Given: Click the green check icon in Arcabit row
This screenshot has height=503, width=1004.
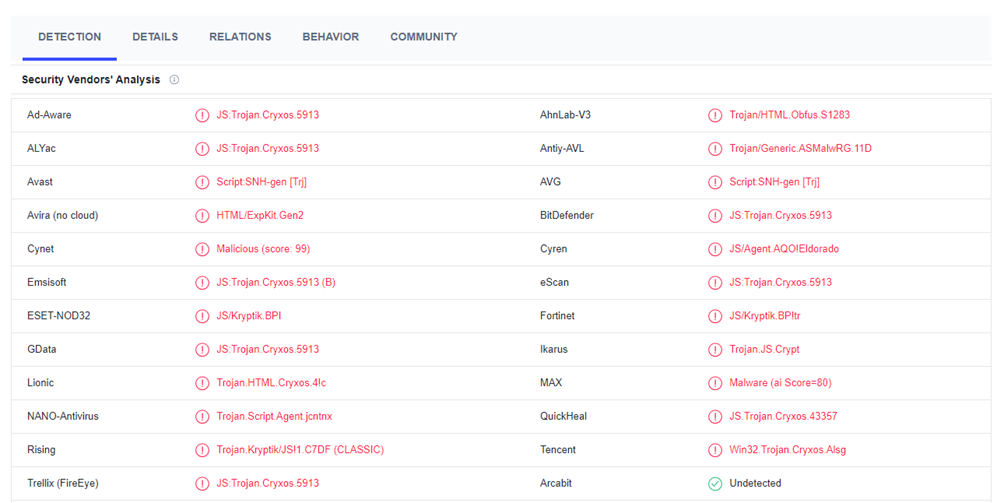Looking at the screenshot, I should (x=715, y=484).
